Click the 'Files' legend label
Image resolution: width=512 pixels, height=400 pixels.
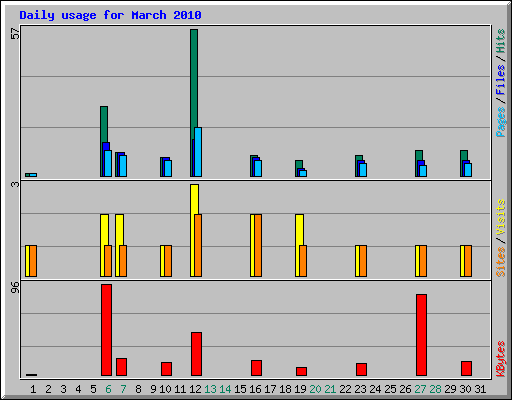pos(501,80)
